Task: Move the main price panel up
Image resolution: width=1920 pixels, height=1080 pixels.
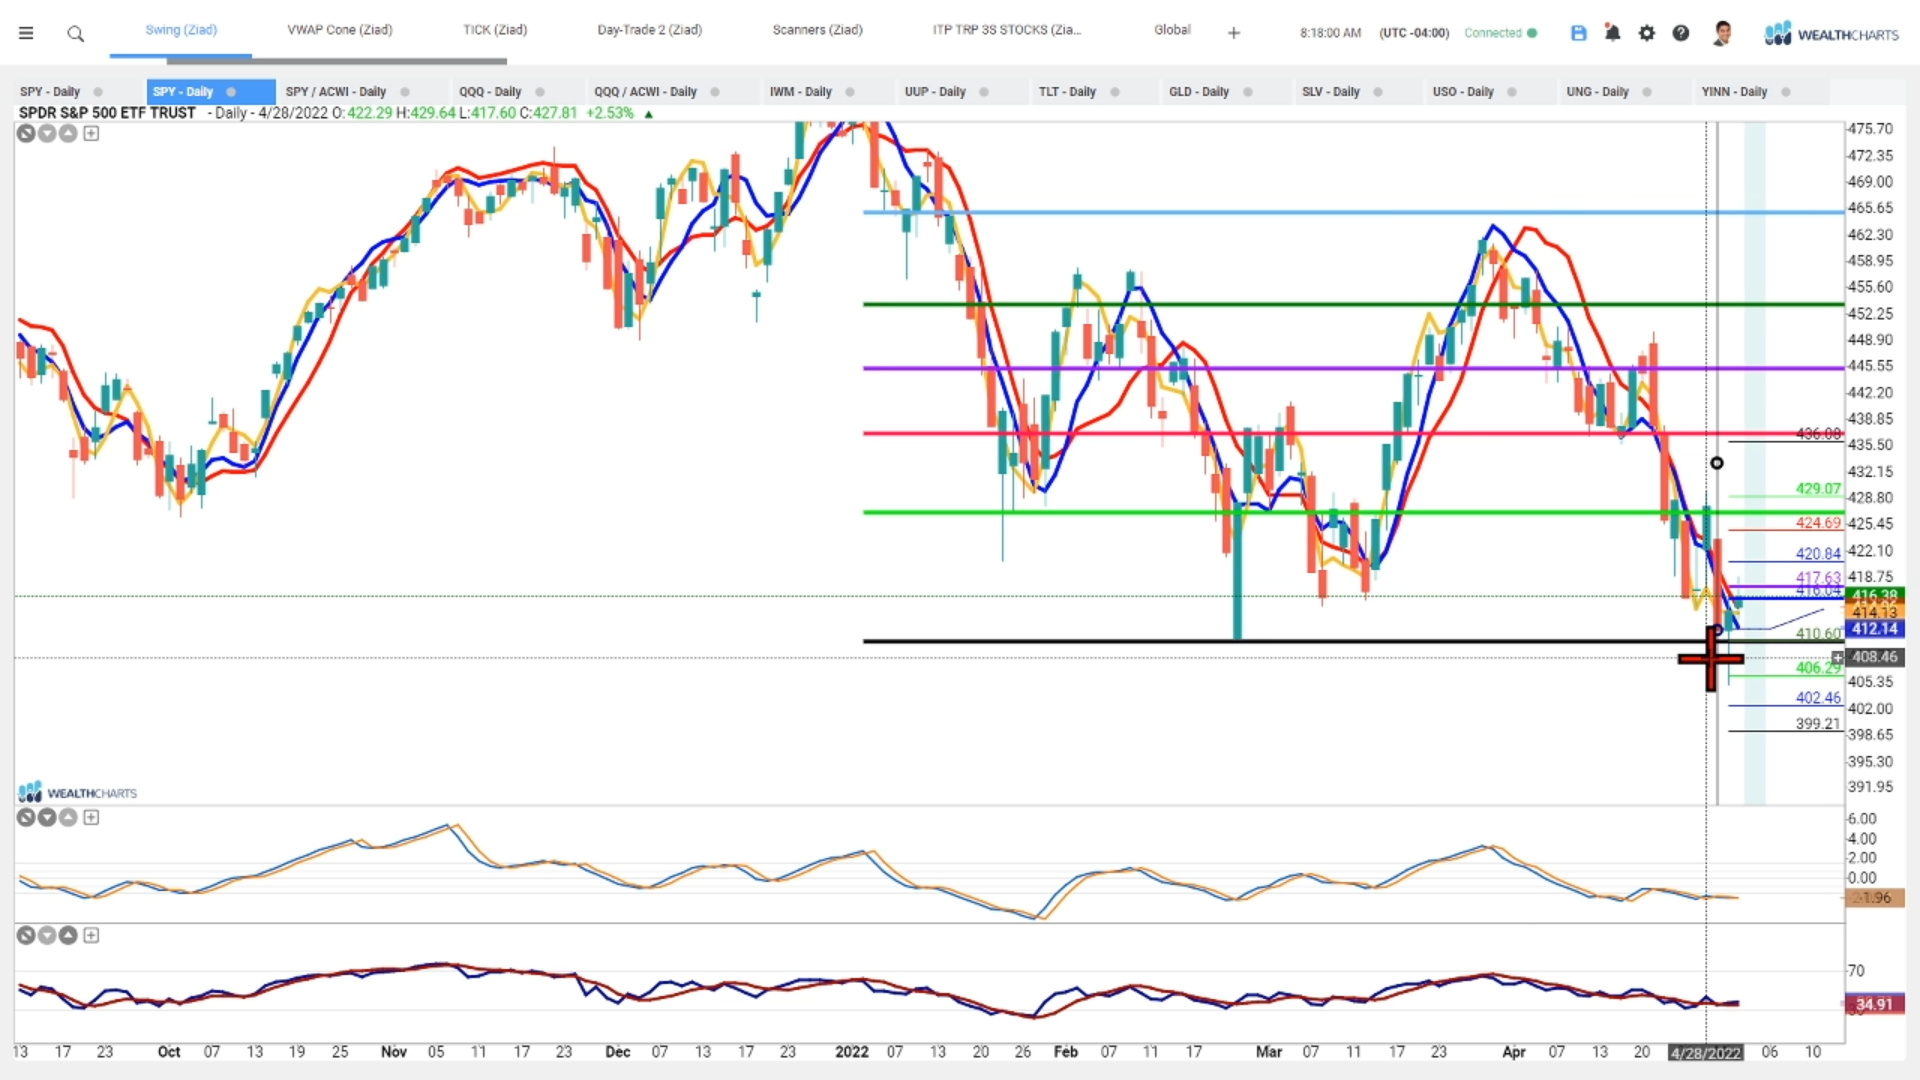Action: (68, 133)
